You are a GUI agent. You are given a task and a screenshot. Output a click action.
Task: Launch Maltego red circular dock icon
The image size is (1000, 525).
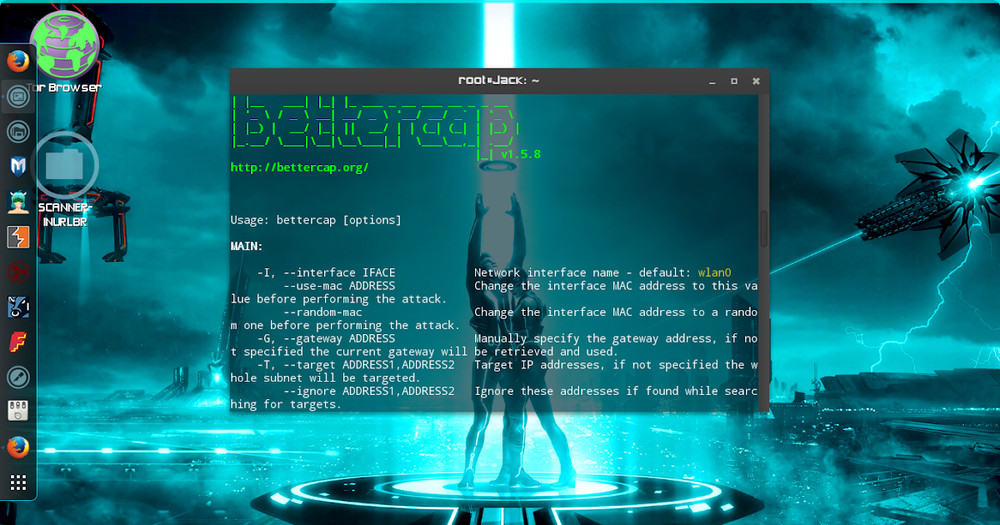(x=18, y=272)
